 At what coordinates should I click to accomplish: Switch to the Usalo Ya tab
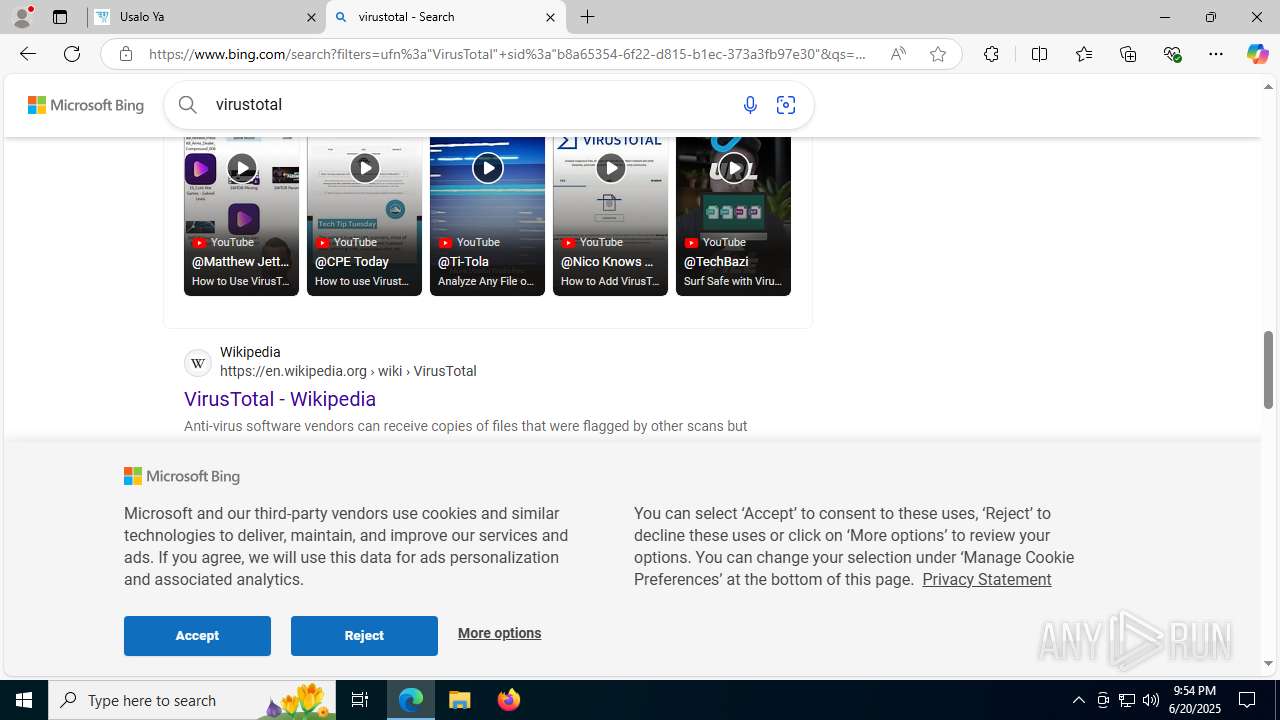pyautogui.click(x=207, y=17)
